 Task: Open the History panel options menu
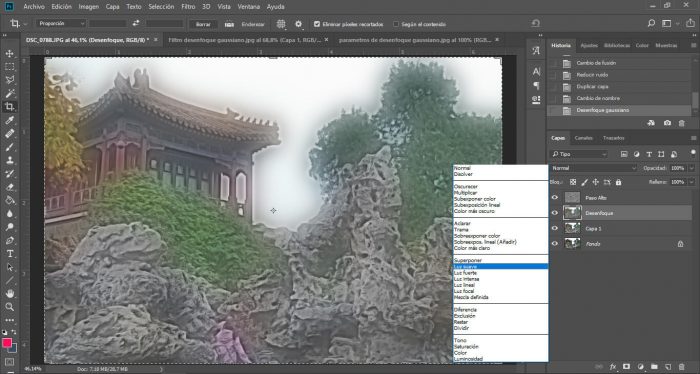(693, 46)
